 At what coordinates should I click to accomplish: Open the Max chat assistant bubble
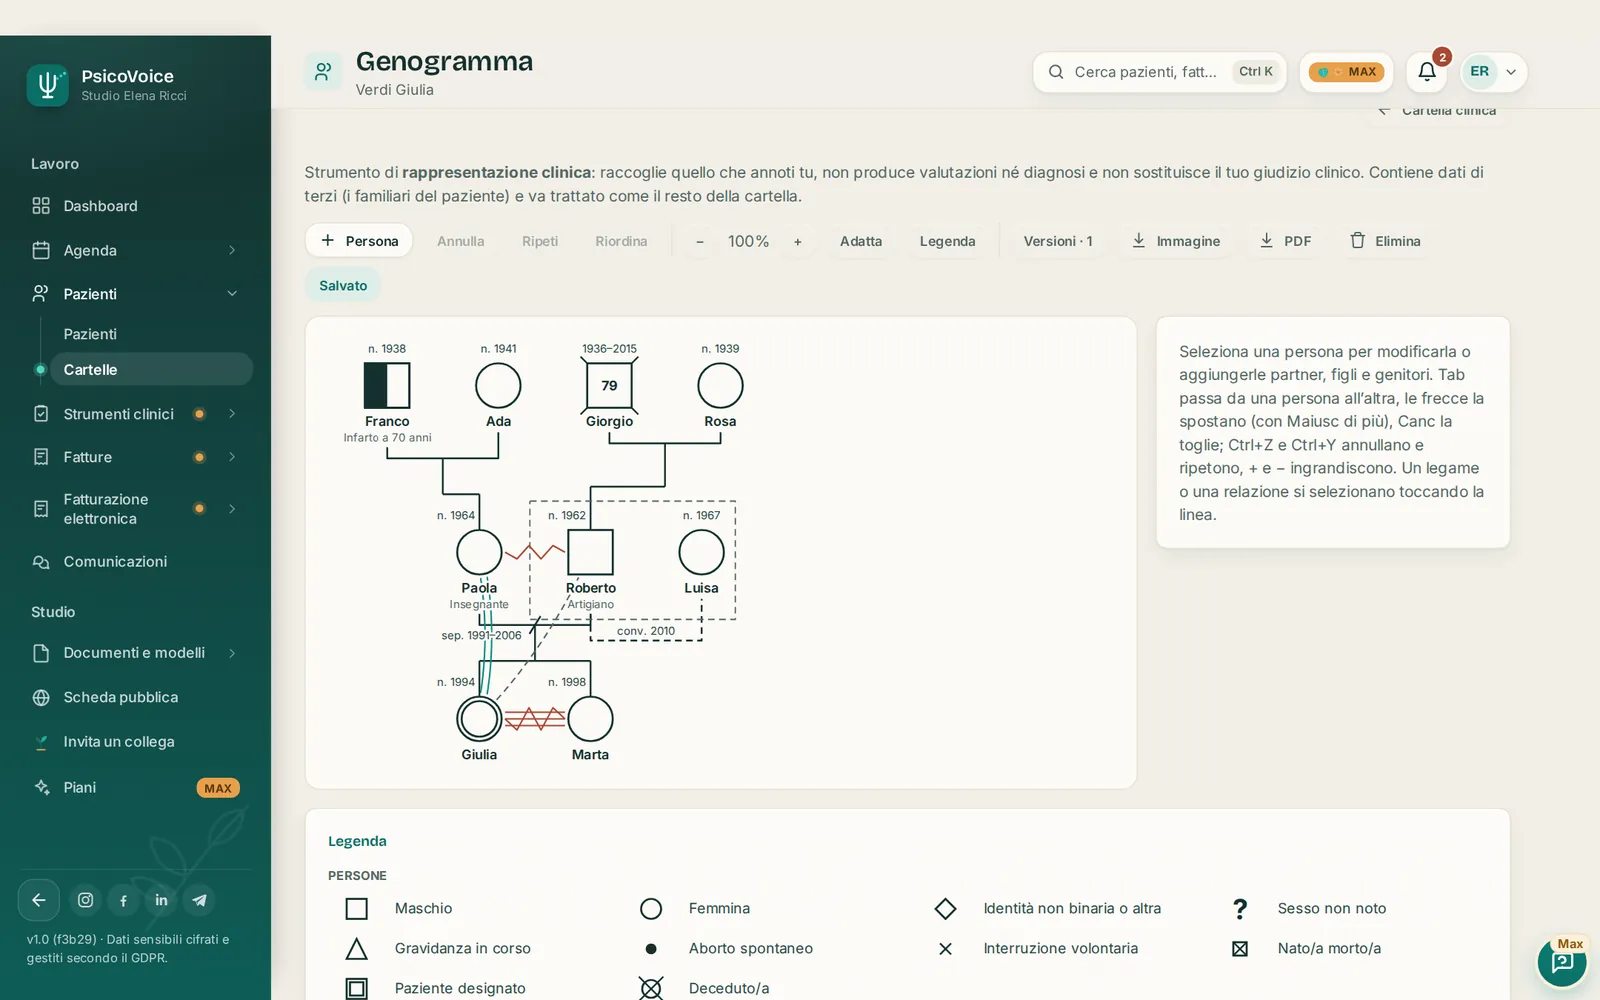1562,962
